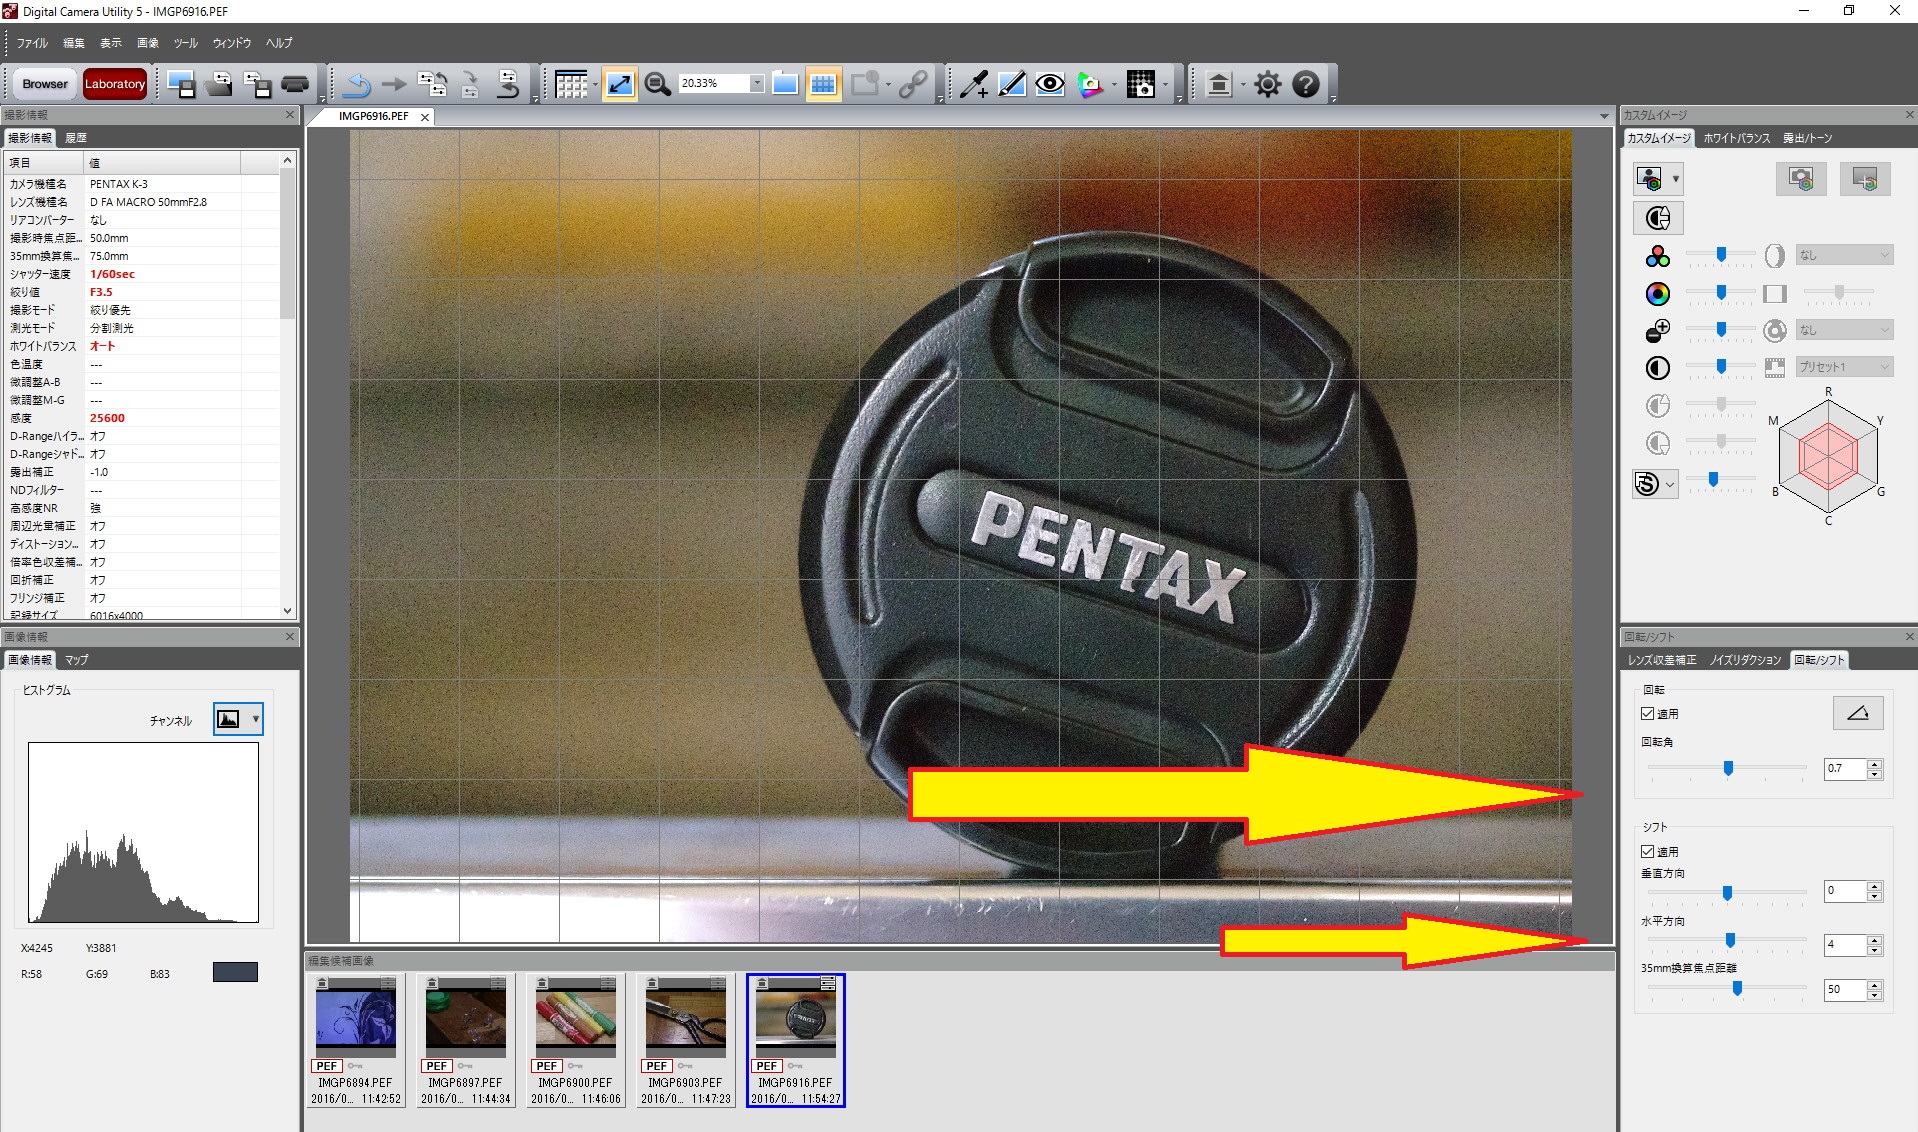Viewport: 1918px width, 1132px height.
Task: Click the blue undo arrow icon
Action: point(356,84)
